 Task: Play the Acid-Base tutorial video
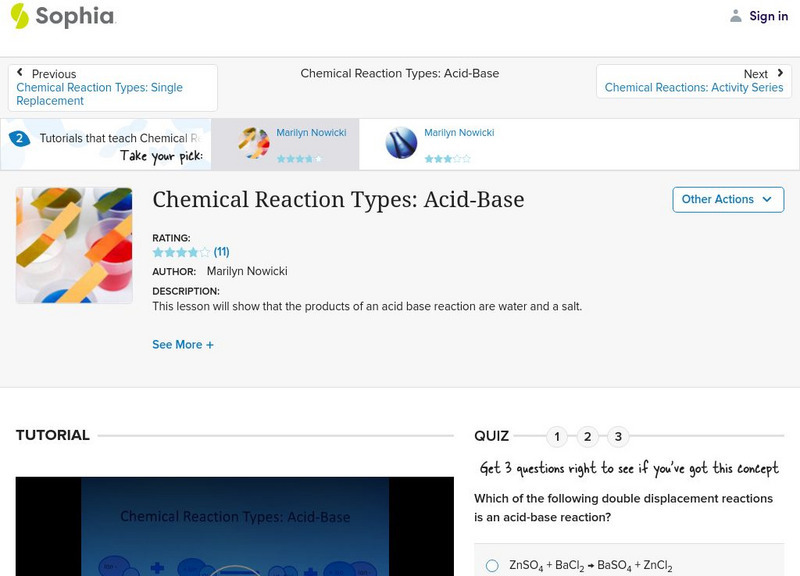[x=233, y=530]
